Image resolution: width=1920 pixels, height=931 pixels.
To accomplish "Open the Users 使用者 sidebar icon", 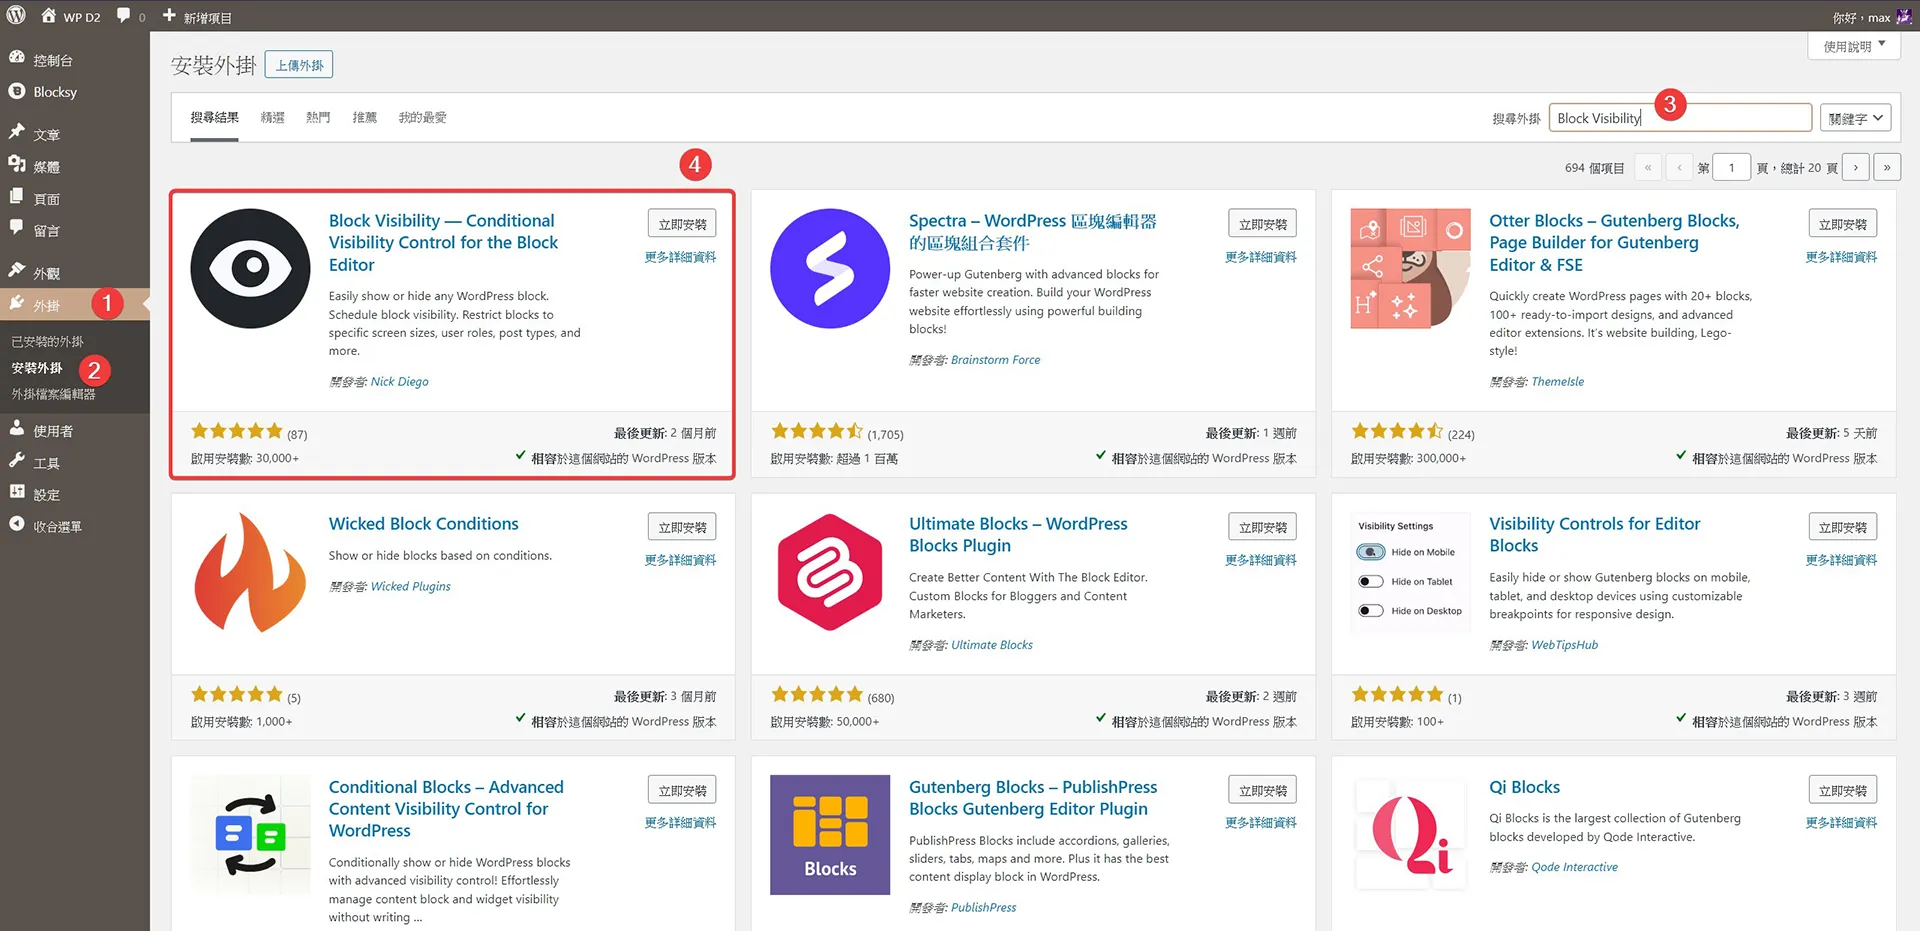I will pyautogui.click(x=17, y=428).
